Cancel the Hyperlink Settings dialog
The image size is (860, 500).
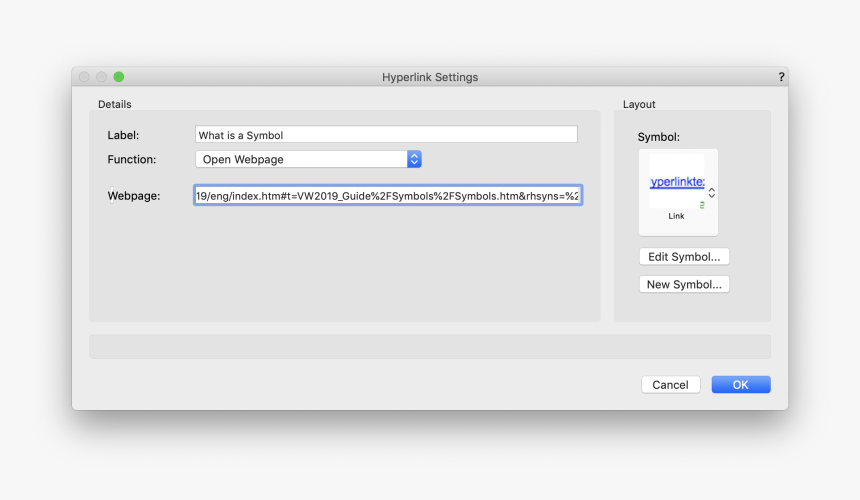pyautogui.click(x=670, y=385)
